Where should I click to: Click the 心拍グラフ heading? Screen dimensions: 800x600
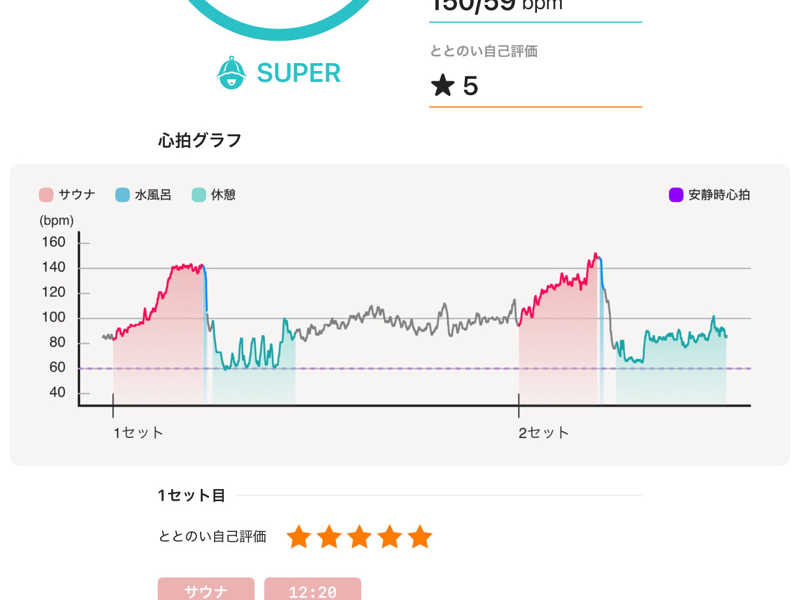(x=199, y=140)
